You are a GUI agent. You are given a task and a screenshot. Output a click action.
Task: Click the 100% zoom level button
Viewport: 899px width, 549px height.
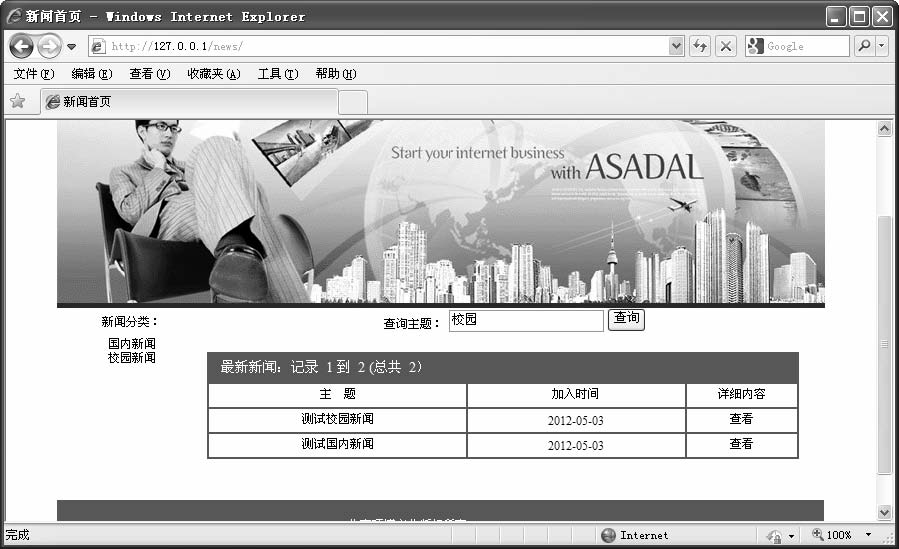832,535
